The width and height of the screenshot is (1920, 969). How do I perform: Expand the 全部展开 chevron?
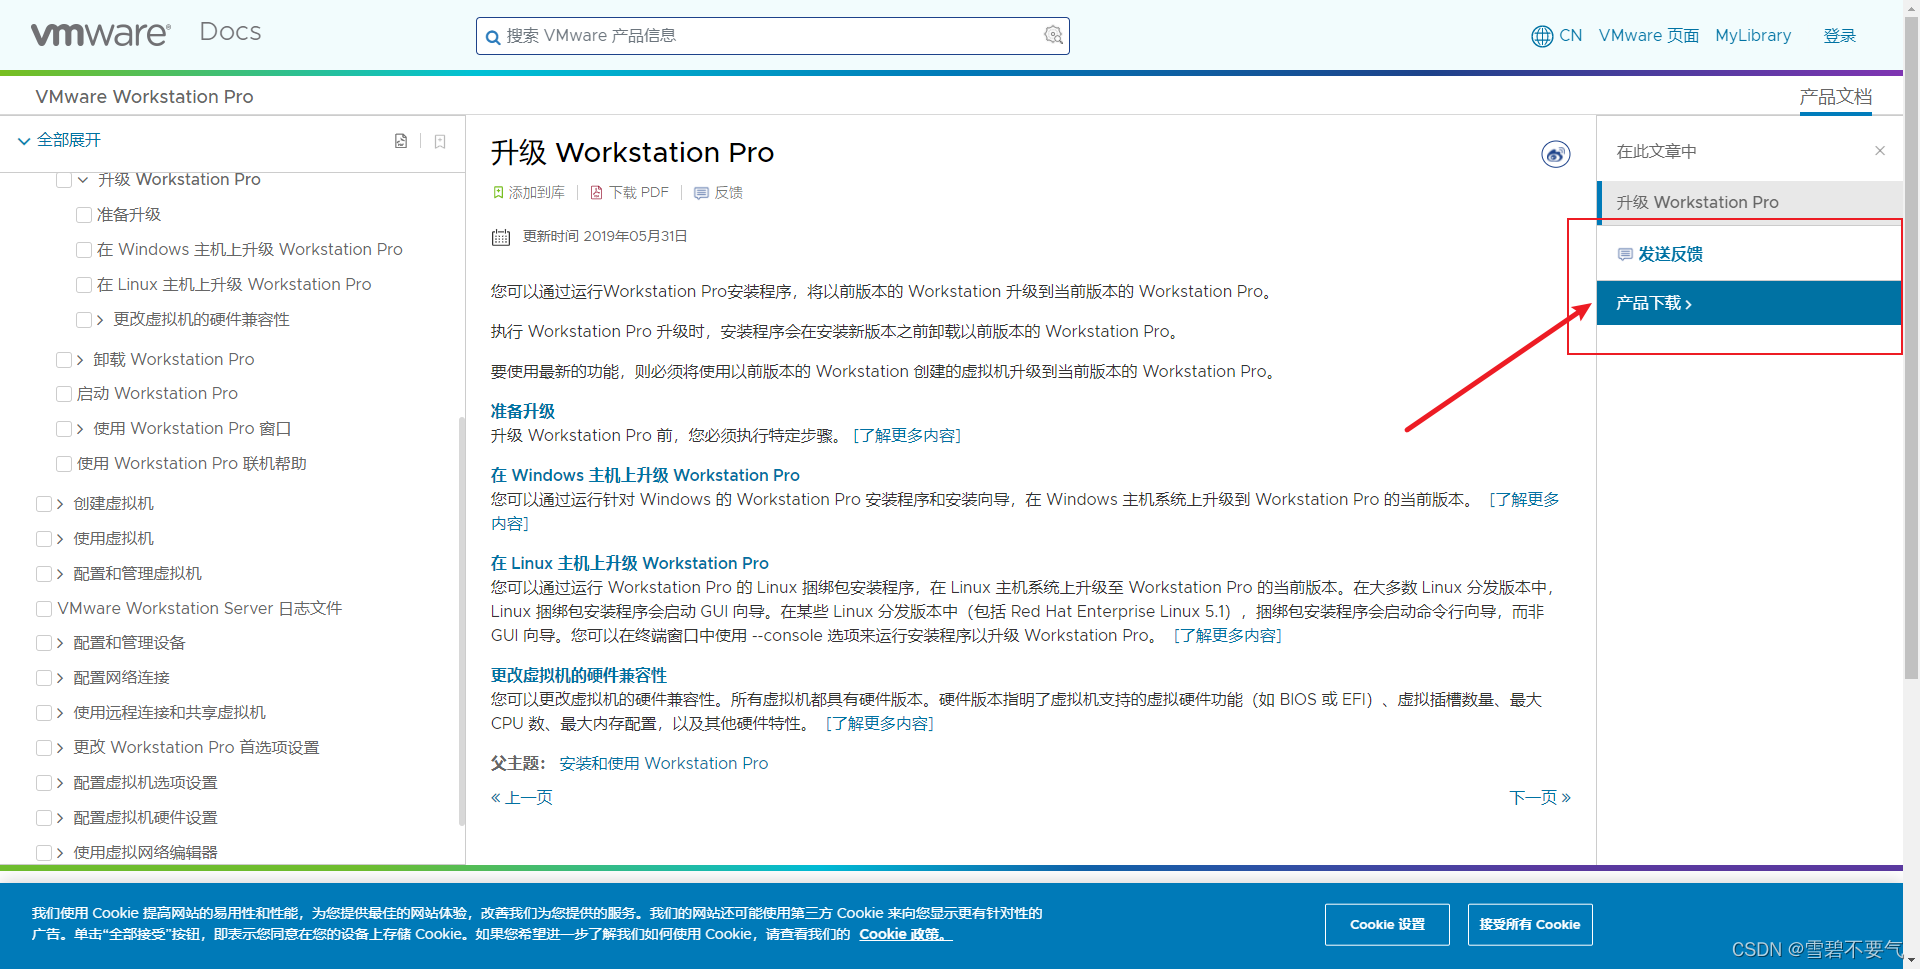(24, 141)
